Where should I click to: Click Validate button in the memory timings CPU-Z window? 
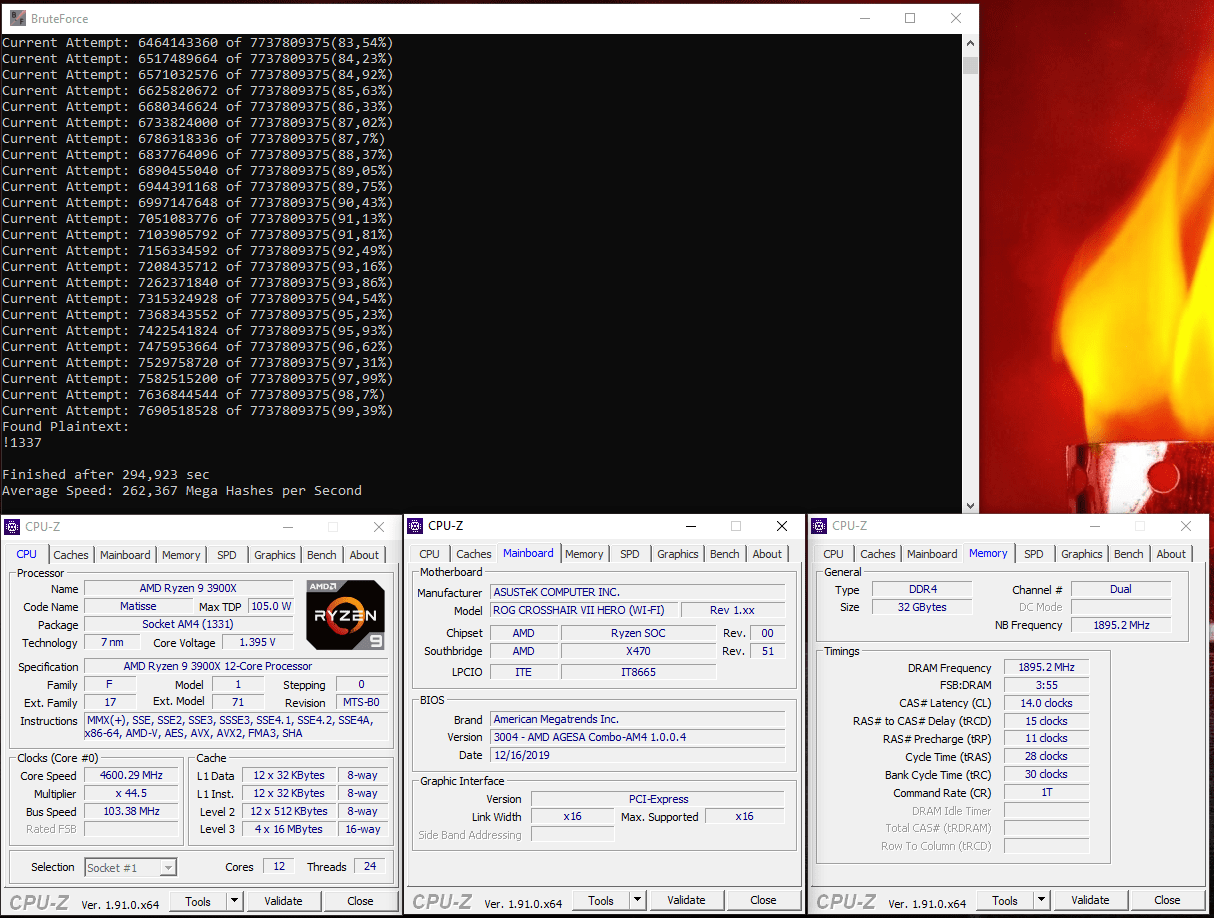tap(1090, 900)
